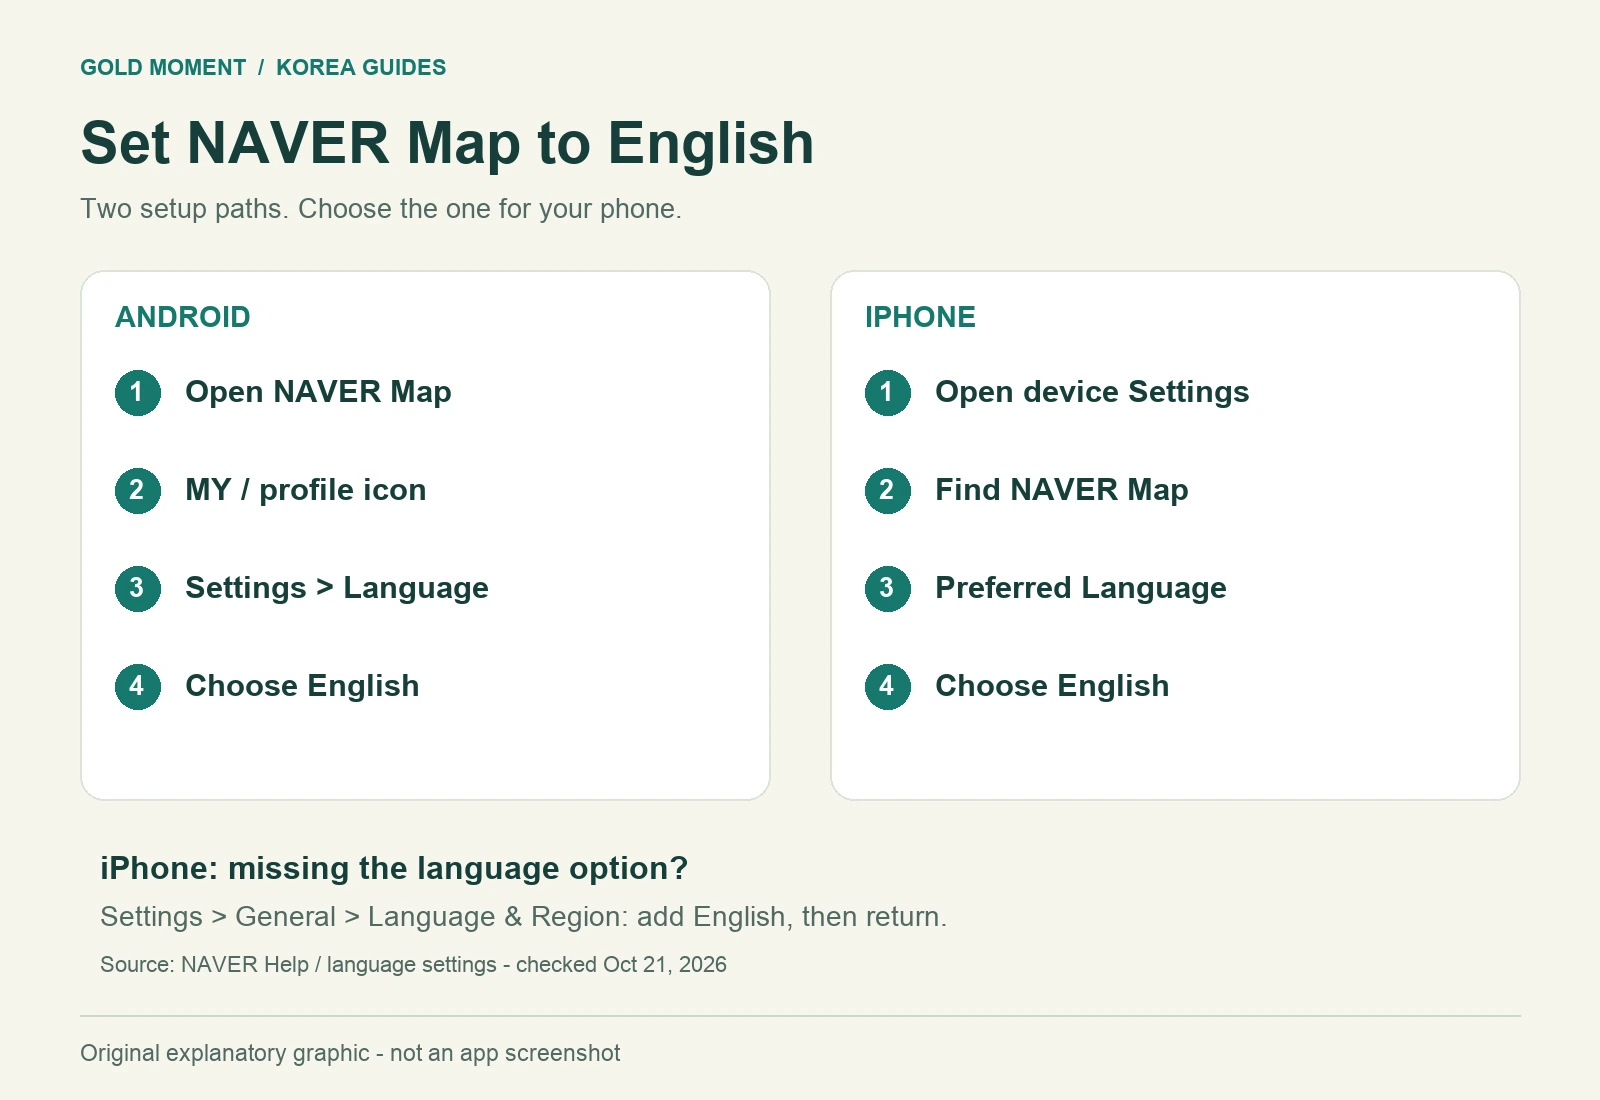This screenshot has height=1100, width=1600.
Task: Click the 'Set NAVER Map to English' heading
Action: [x=447, y=143]
